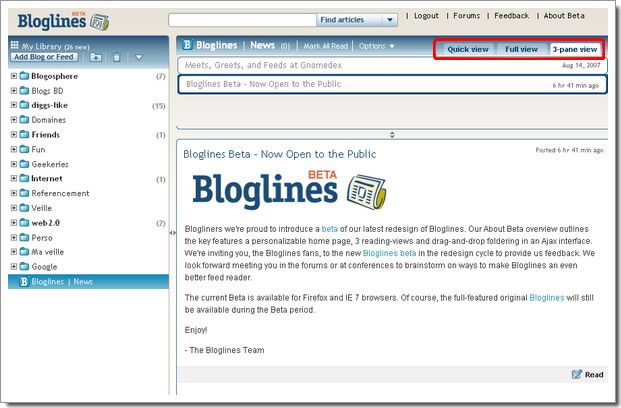Click the Ma veille folder icon
The width and height of the screenshot is (621, 408).
click(x=24, y=252)
